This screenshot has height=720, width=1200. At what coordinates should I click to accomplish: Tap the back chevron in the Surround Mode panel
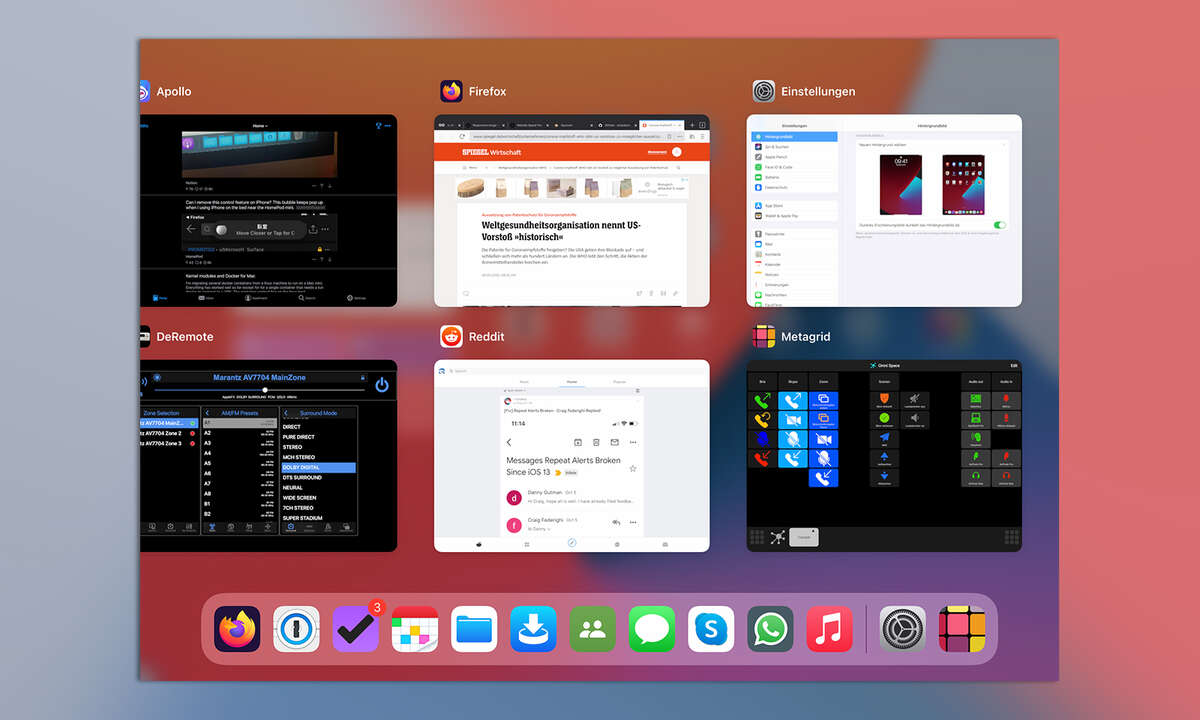(287, 412)
